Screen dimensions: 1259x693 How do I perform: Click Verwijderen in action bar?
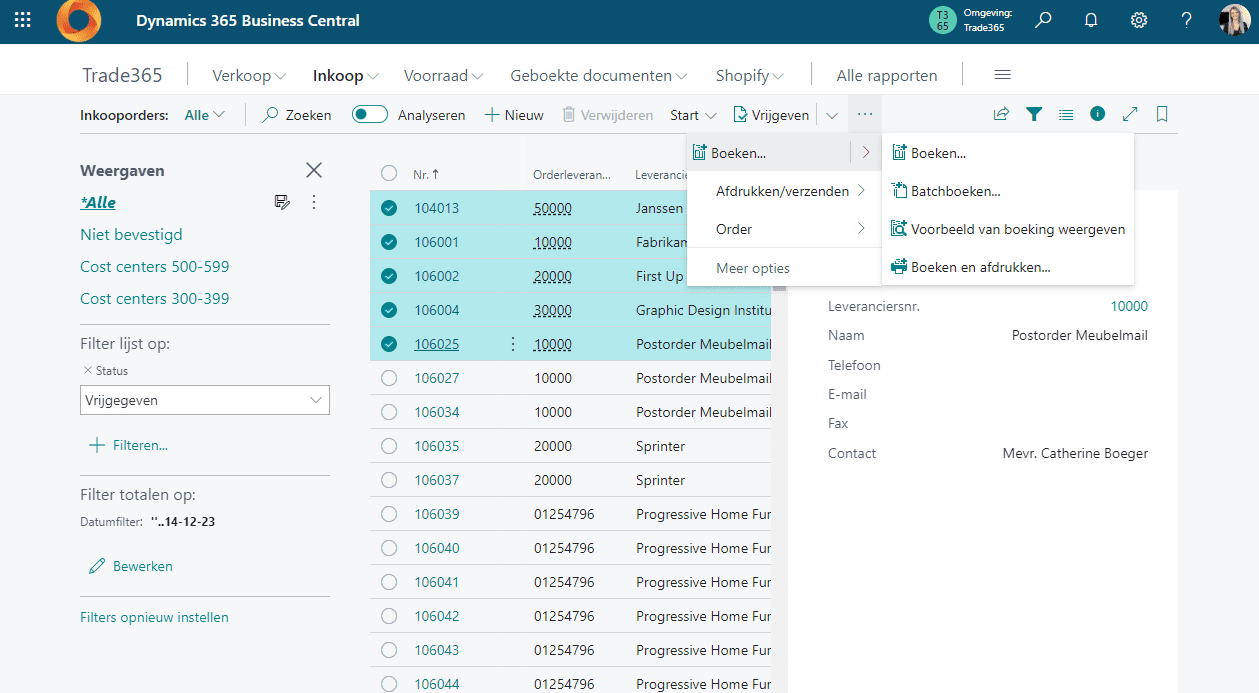607,115
